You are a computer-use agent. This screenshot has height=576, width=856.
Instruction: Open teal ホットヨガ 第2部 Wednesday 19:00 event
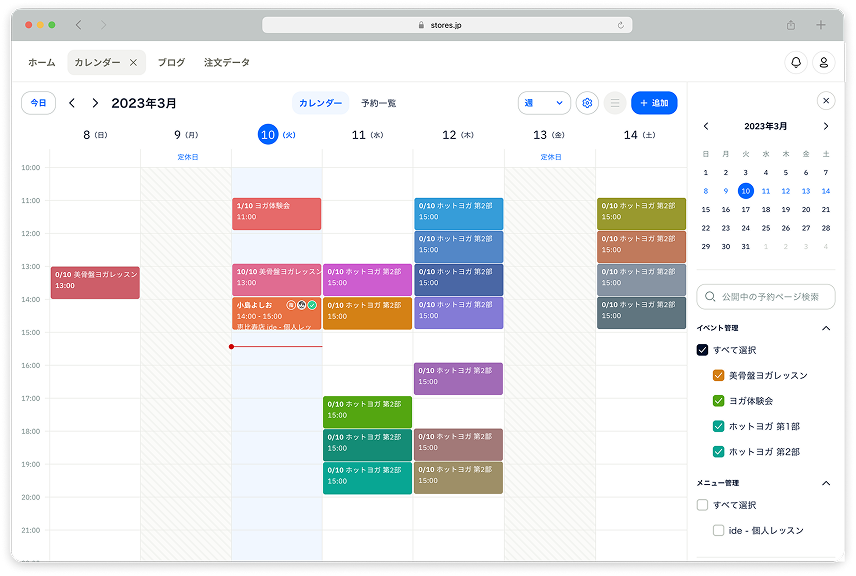click(x=367, y=478)
